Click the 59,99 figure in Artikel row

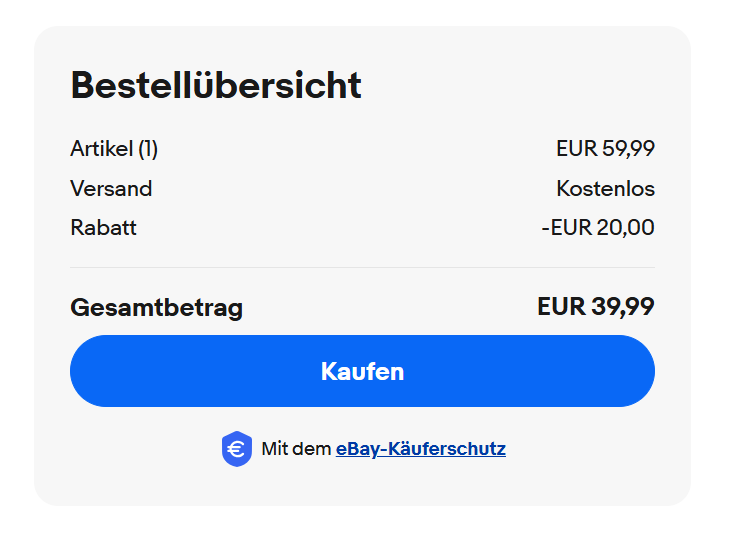[629, 149]
